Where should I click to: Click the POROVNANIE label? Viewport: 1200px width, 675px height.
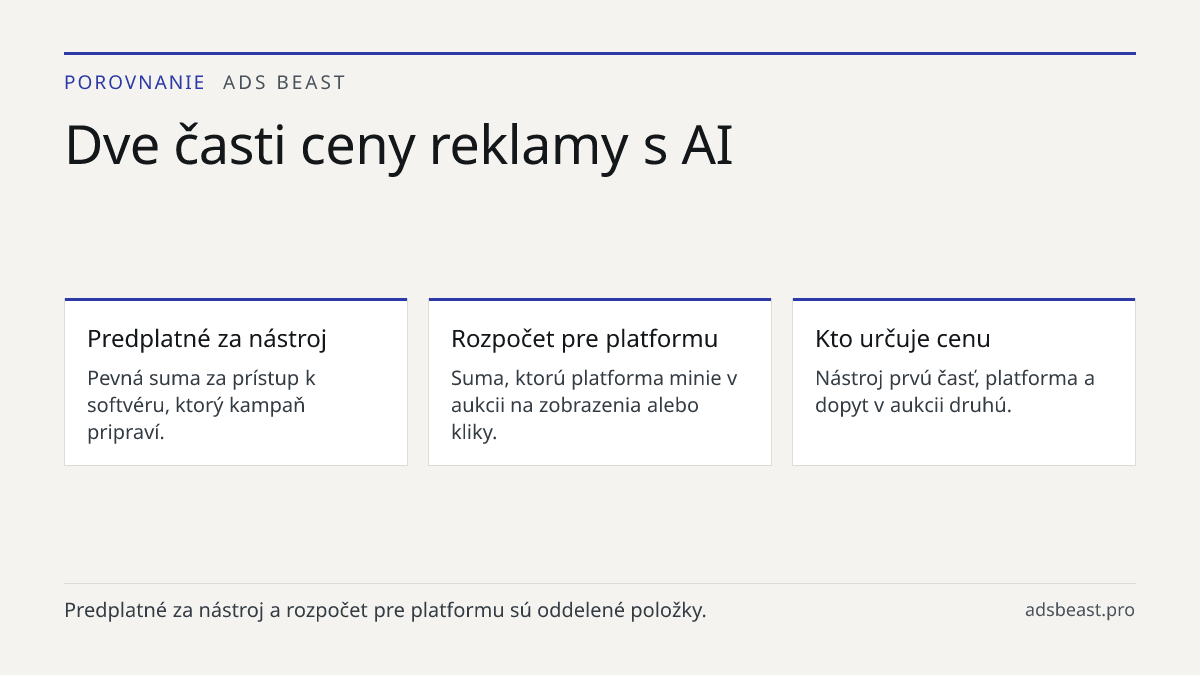(x=134, y=83)
